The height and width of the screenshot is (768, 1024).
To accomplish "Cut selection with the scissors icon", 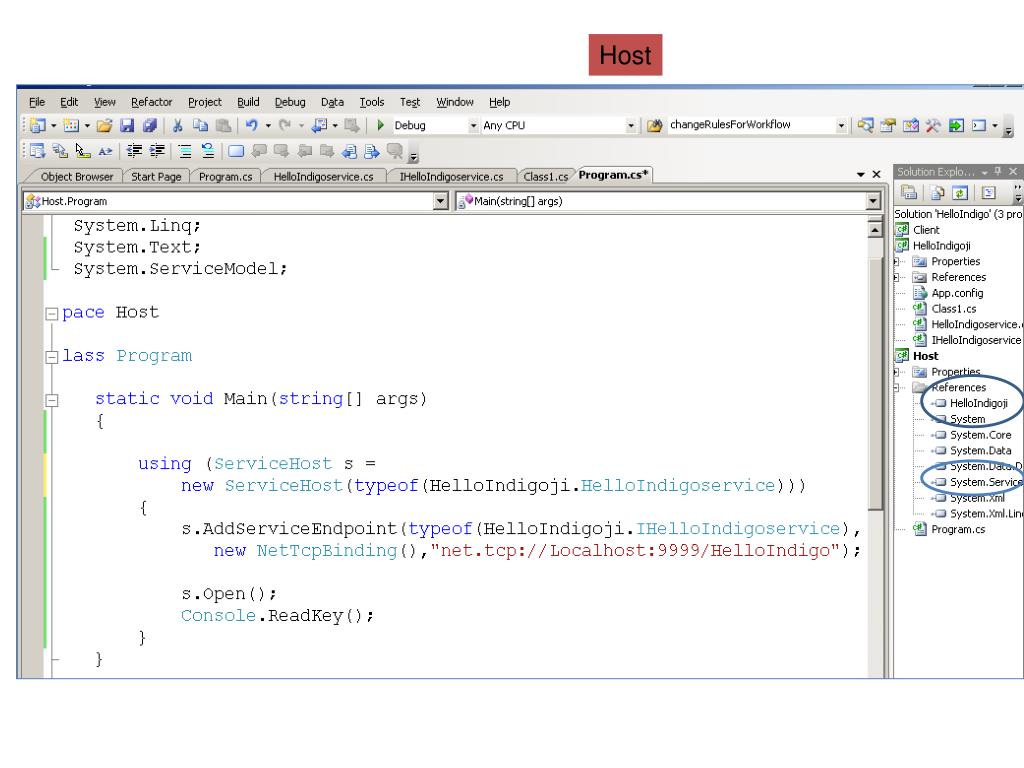I will coord(178,125).
